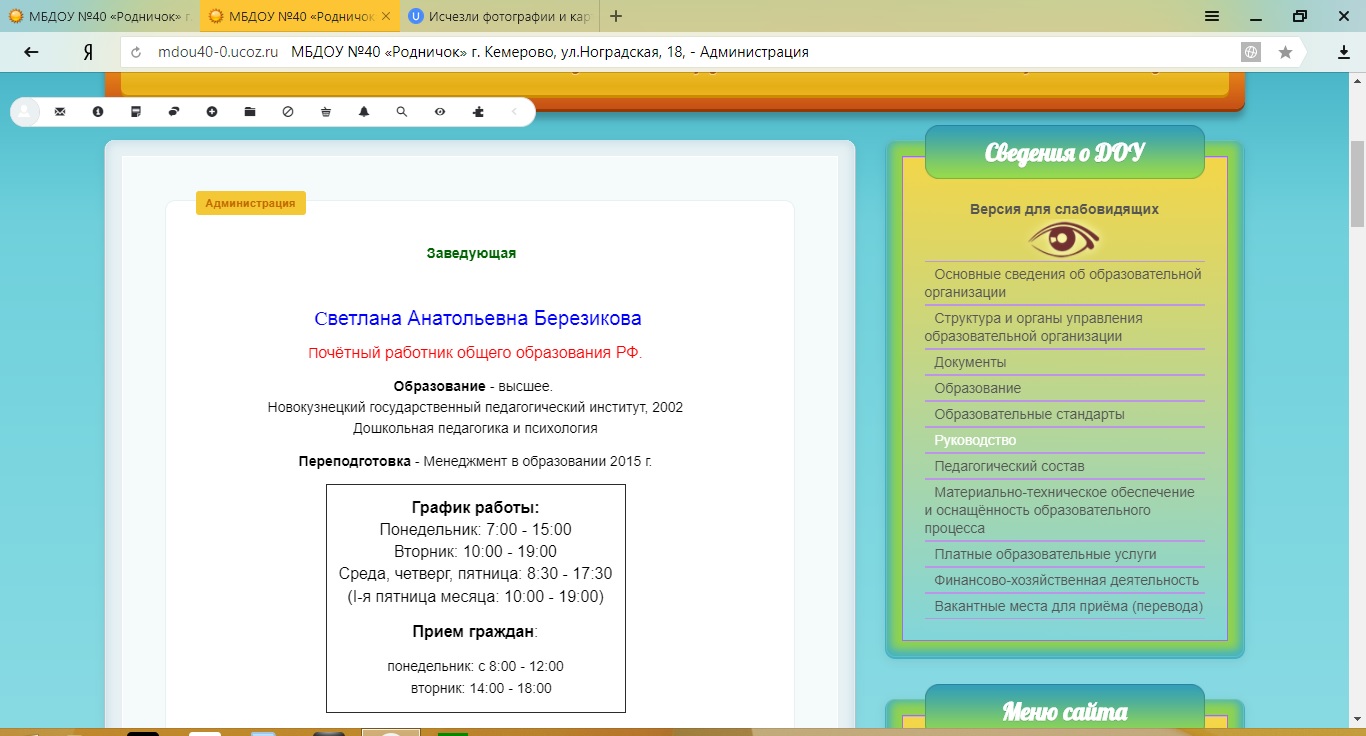The image size is (1366, 736).
Task: Click Сведения о ДОУ panel header
Action: tap(1064, 153)
